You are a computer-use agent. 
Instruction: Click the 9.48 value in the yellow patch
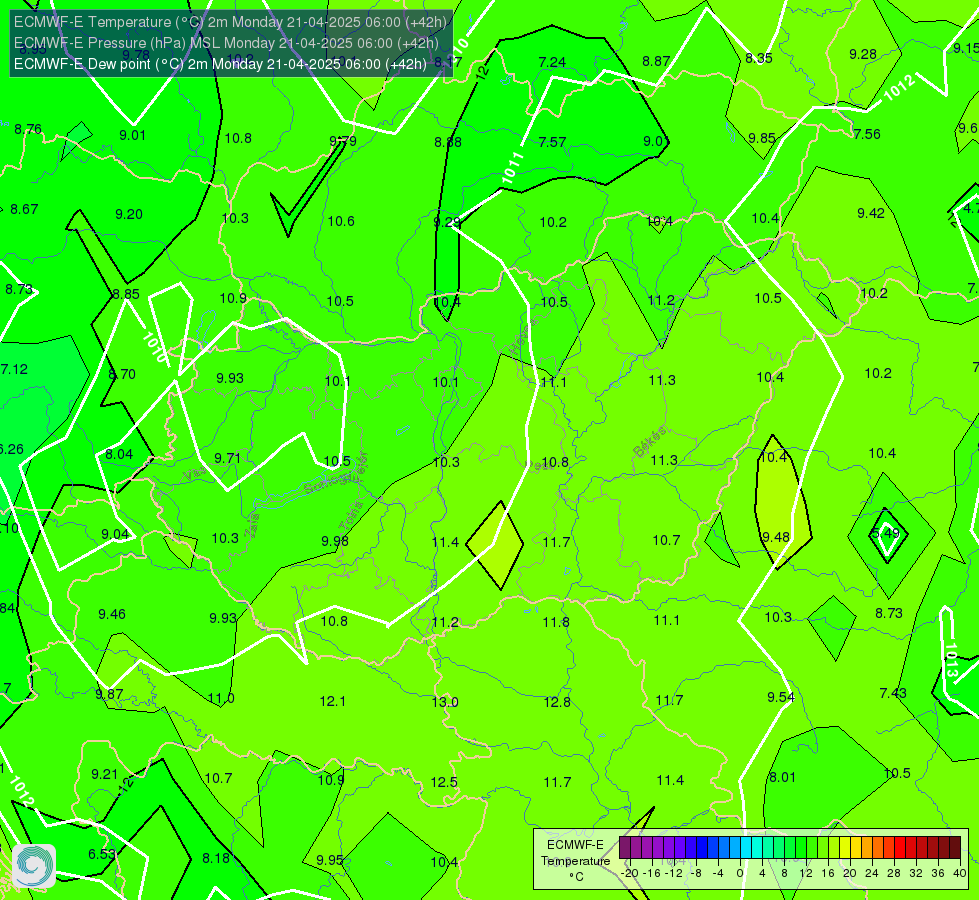tap(776, 537)
